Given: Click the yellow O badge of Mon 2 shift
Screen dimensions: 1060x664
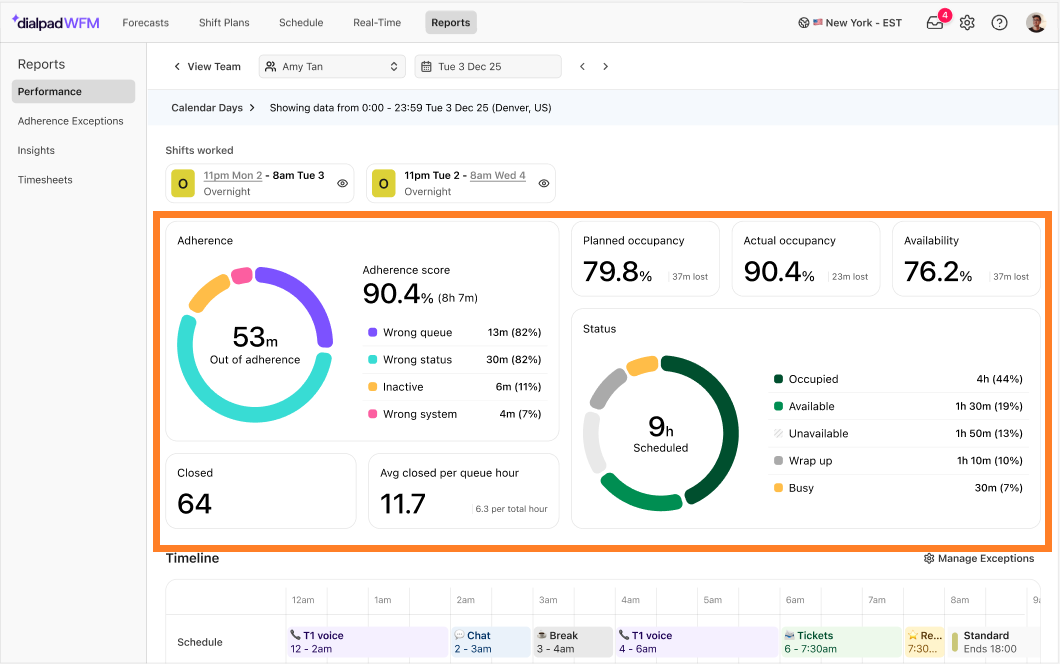Looking at the screenshot, I should click(x=183, y=183).
